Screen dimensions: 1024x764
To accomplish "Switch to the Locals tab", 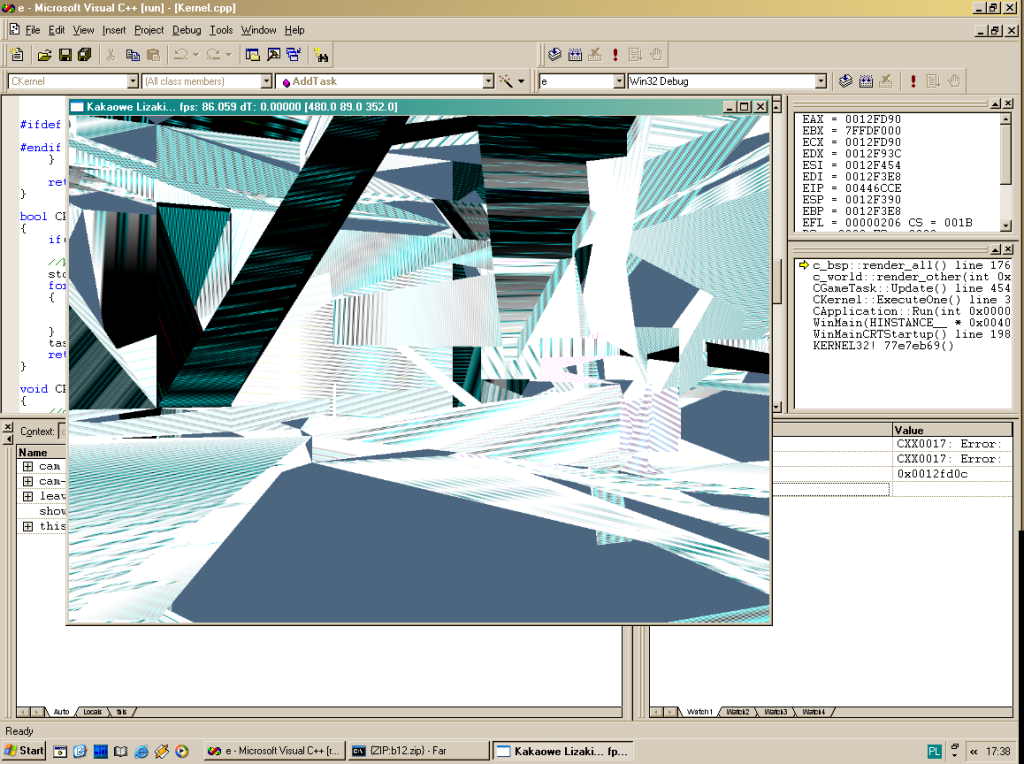I will [92, 712].
